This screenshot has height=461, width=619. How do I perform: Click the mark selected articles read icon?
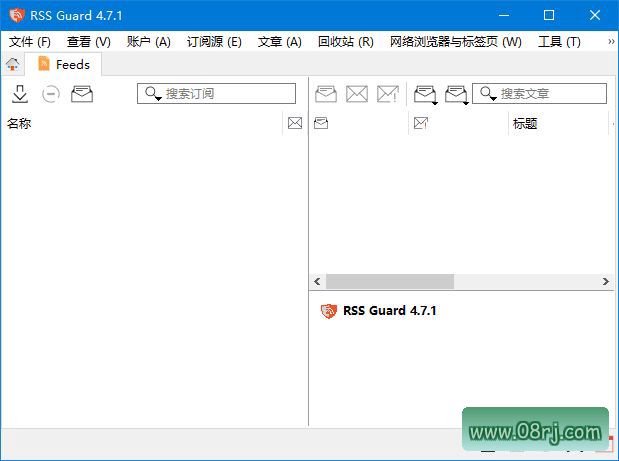[x=326, y=94]
